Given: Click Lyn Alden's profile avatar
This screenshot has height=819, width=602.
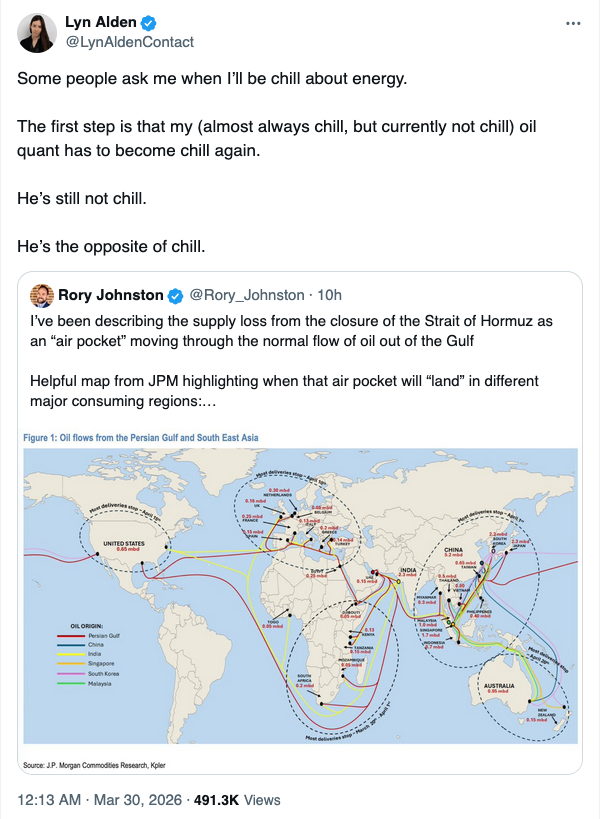Looking at the screenshot, I should [x=38, y=33].
